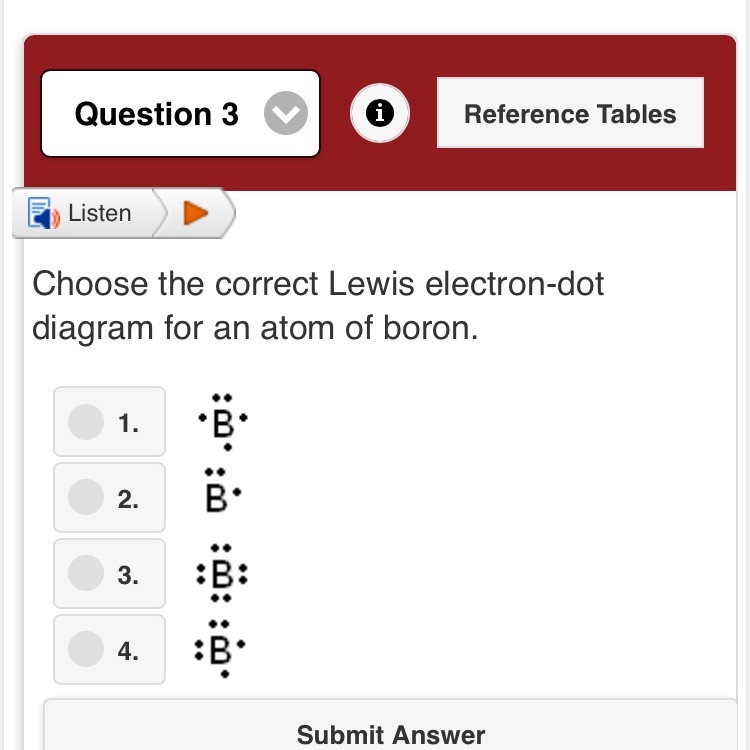Open the Question 3 dropdown selector
The width and height of the screenshot is (750, 750).
coord(180,114)
